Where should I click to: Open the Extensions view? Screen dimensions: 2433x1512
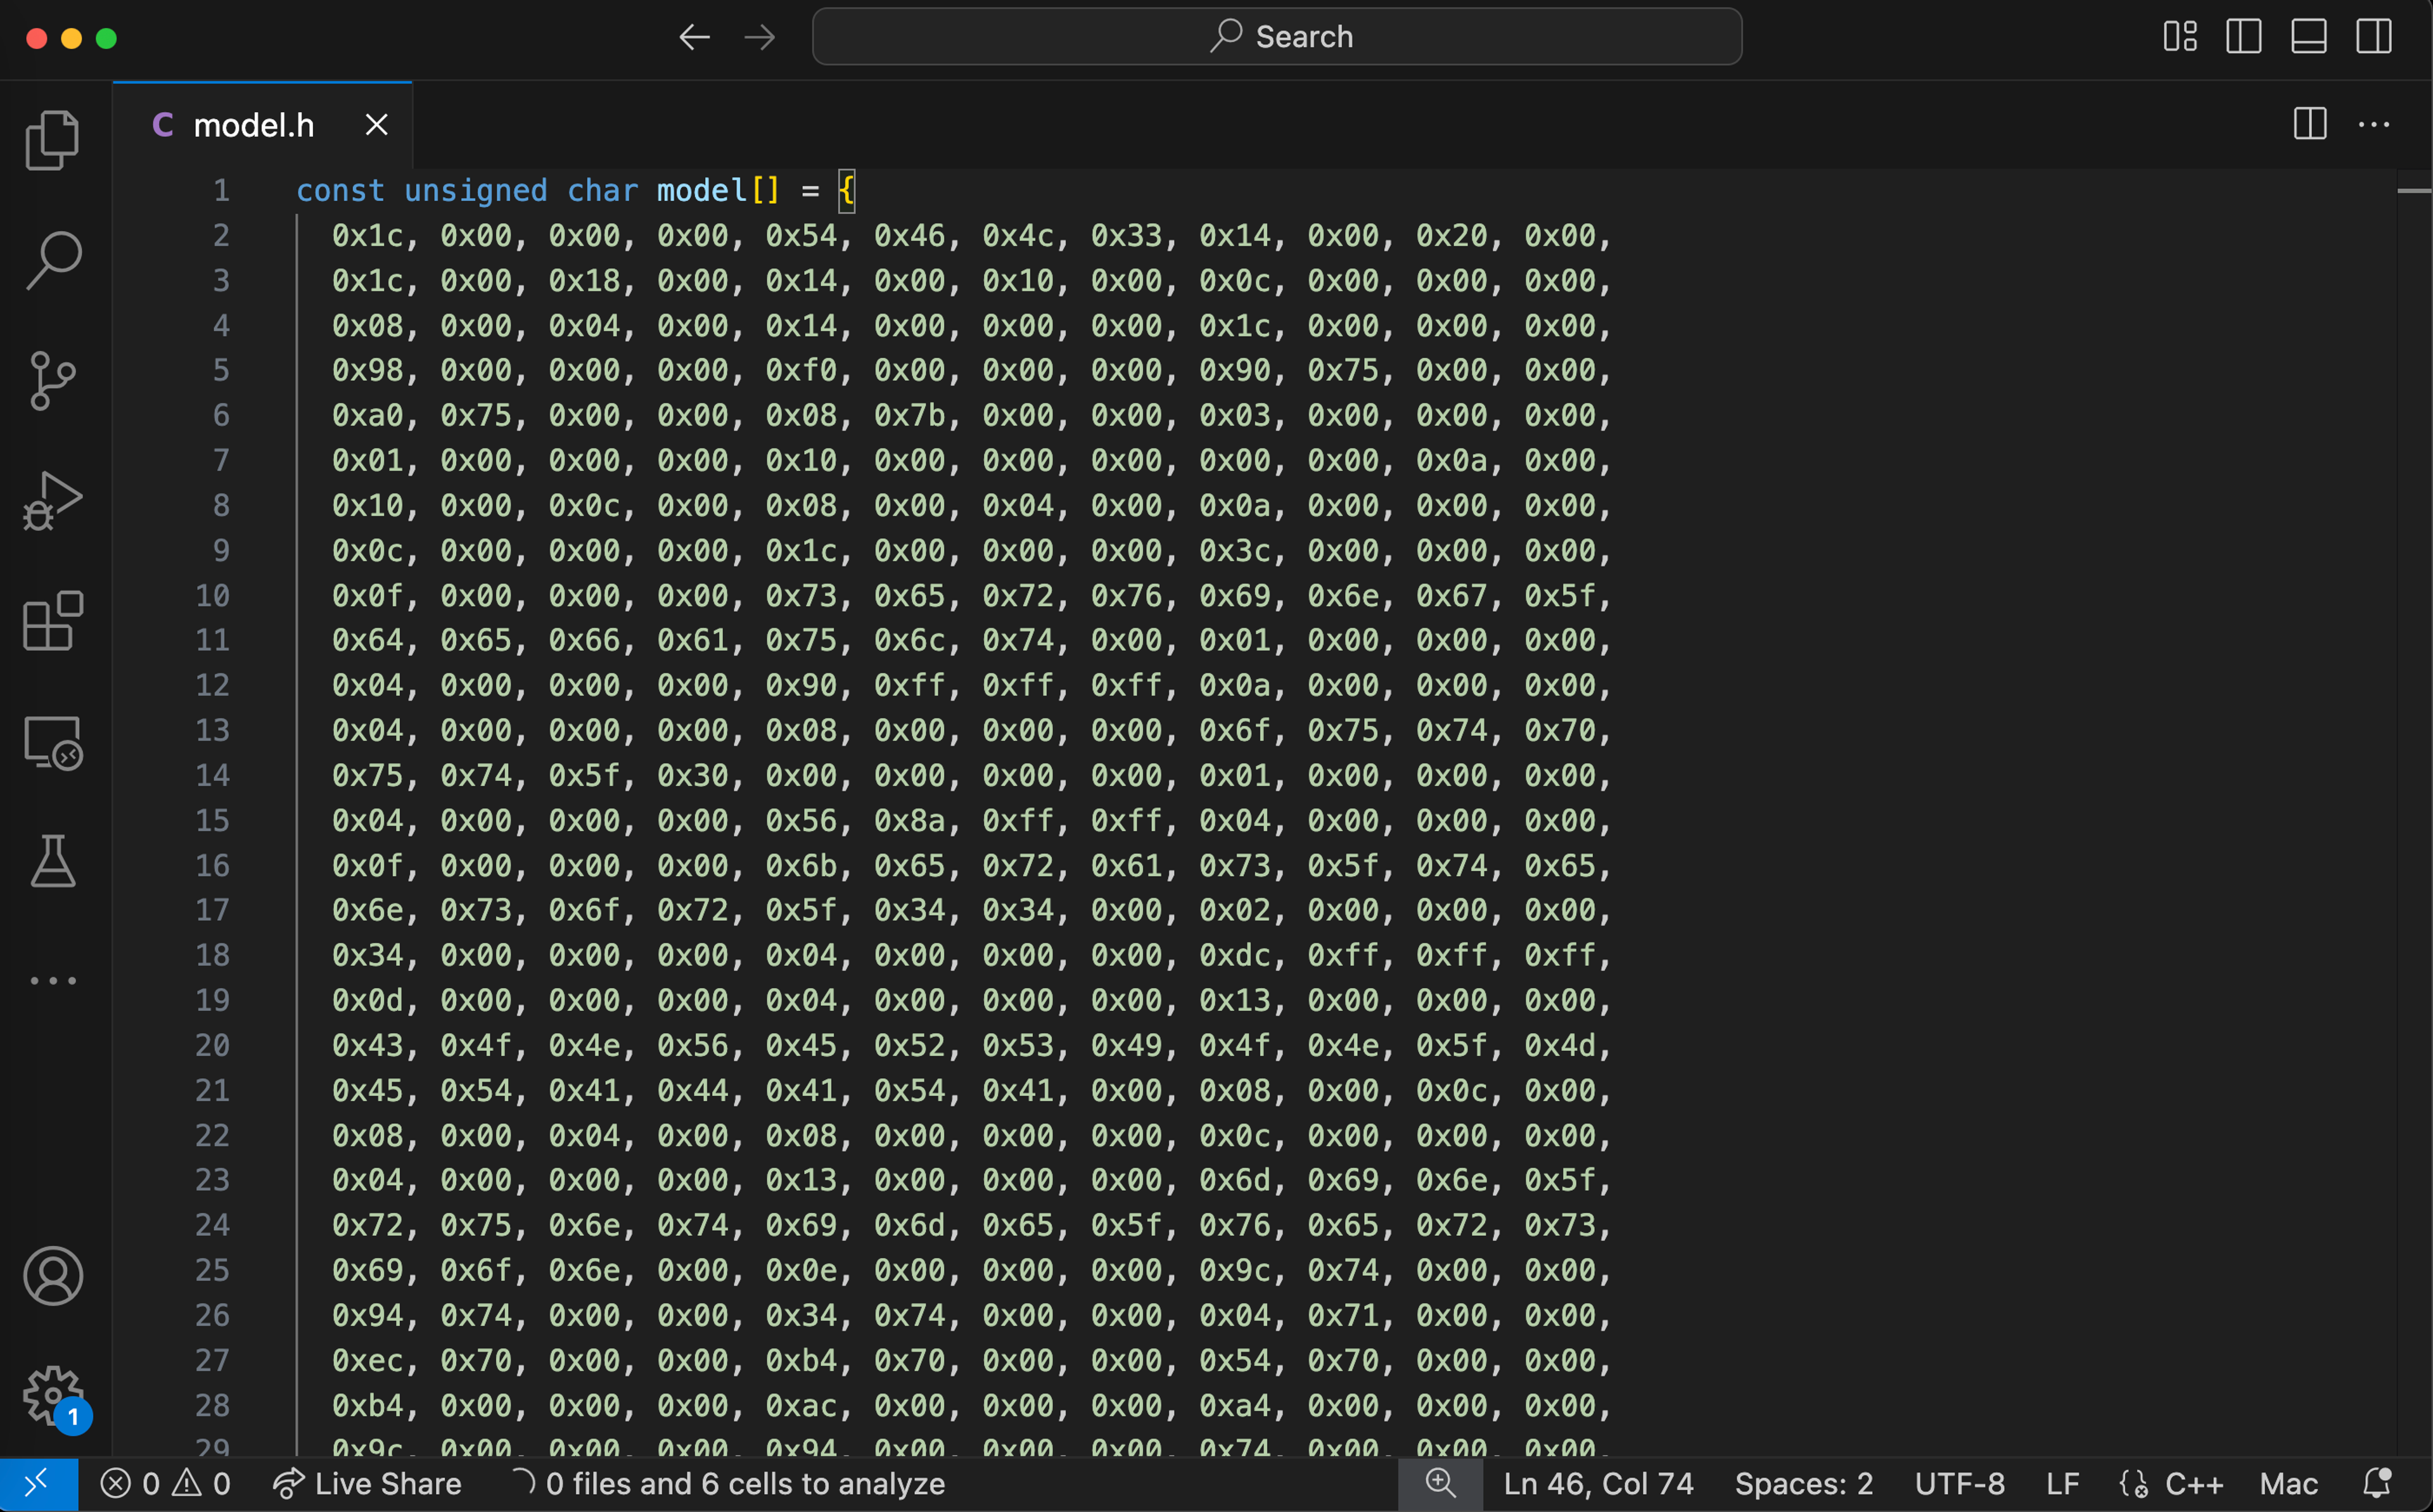coord(52,621)
